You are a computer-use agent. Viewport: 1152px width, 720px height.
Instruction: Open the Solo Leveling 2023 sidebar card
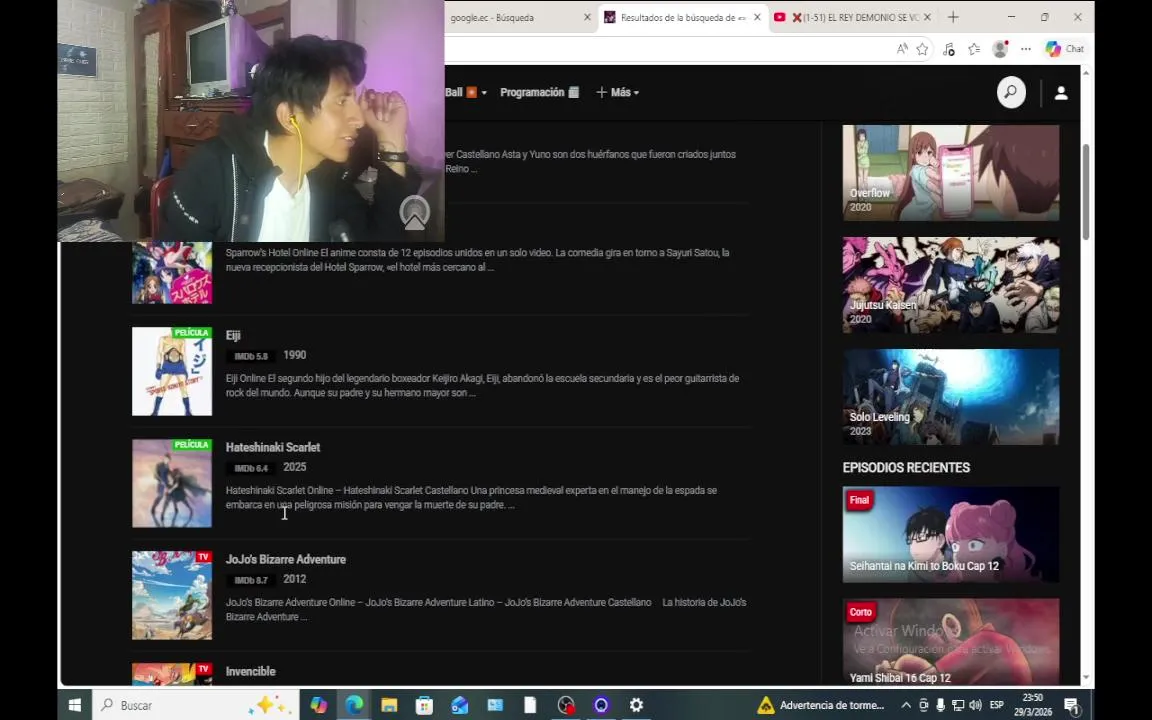coord(951,397)
